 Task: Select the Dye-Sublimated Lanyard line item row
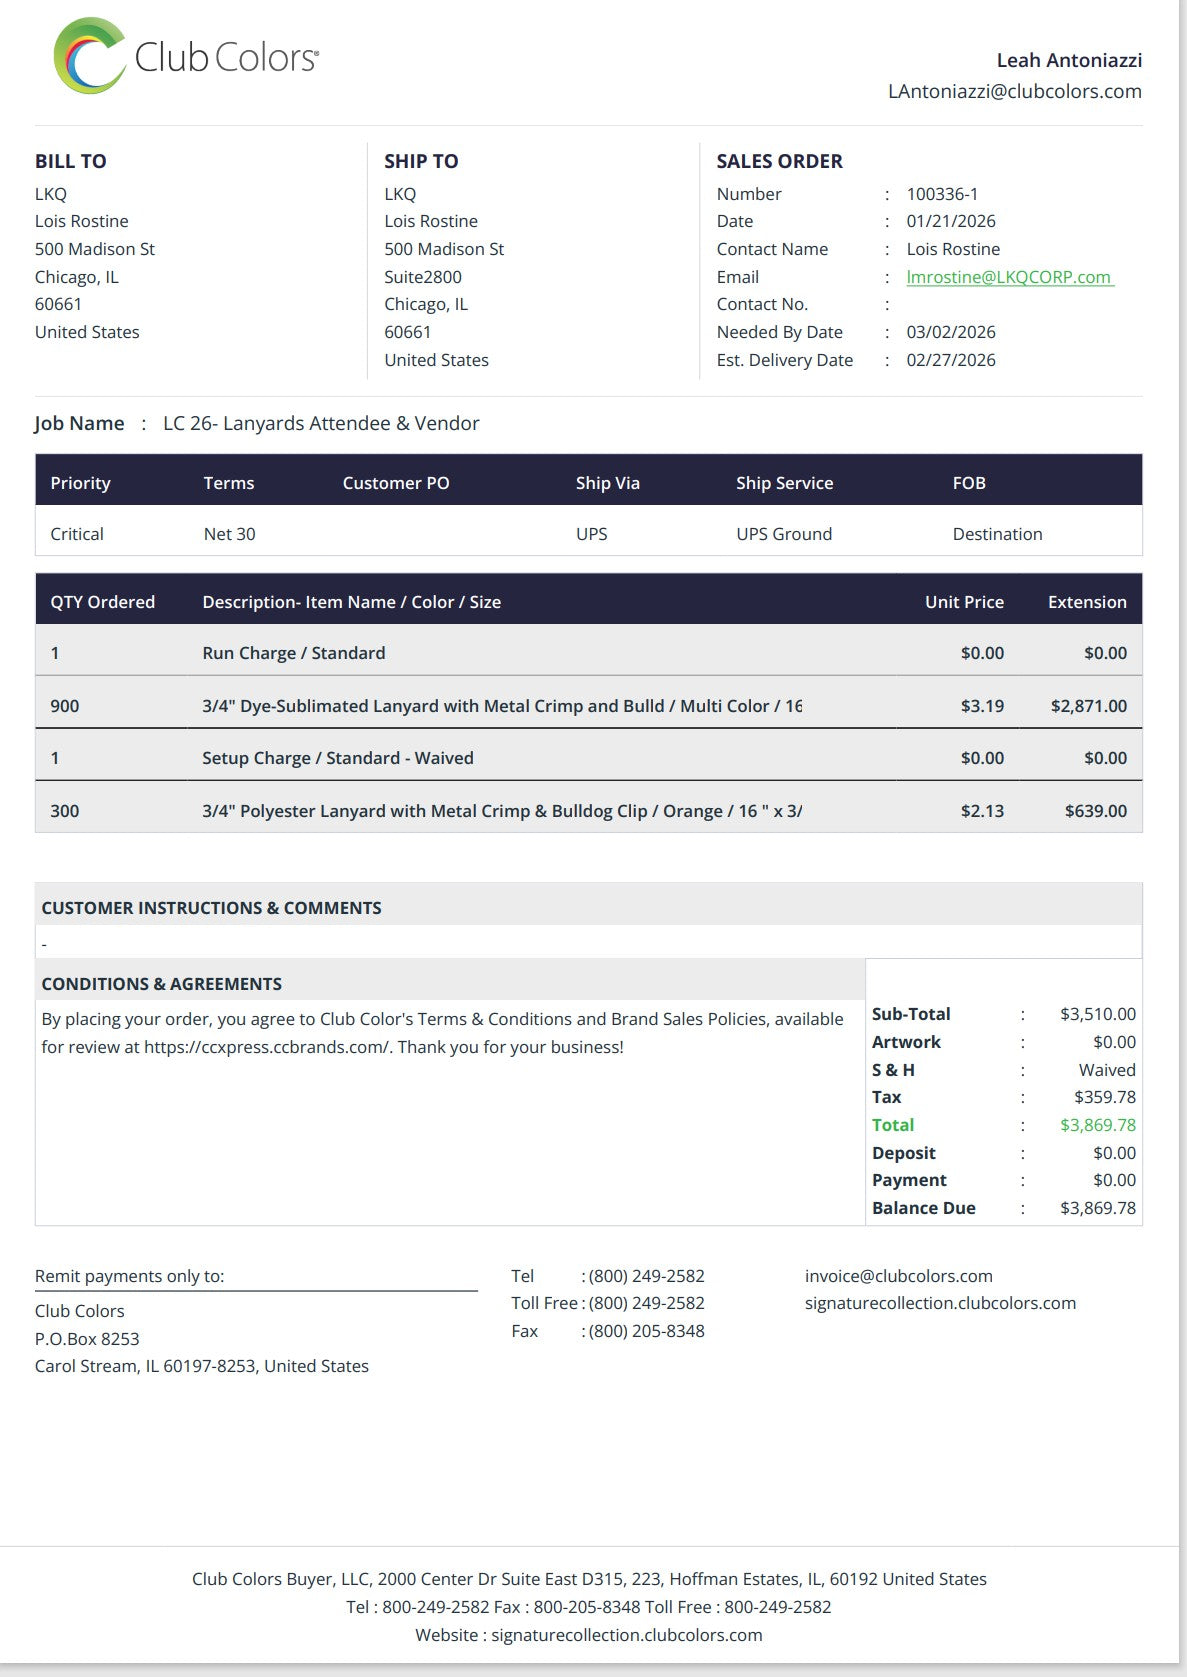501,706
